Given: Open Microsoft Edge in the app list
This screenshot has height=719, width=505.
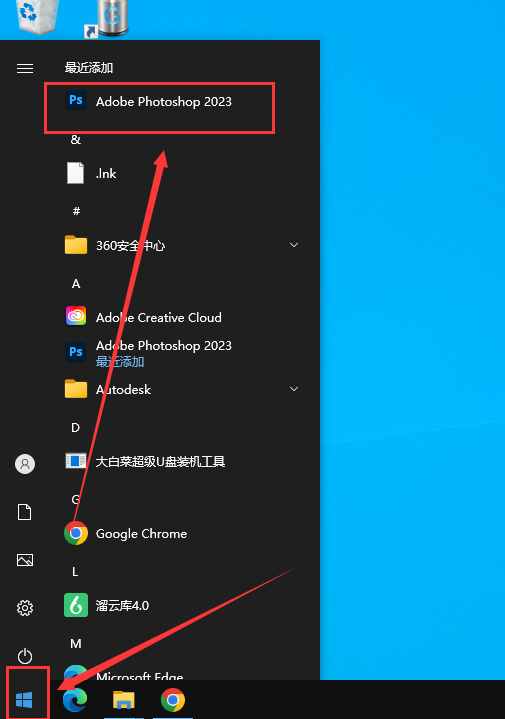Looking at the screenshot, I should (183, 673).
